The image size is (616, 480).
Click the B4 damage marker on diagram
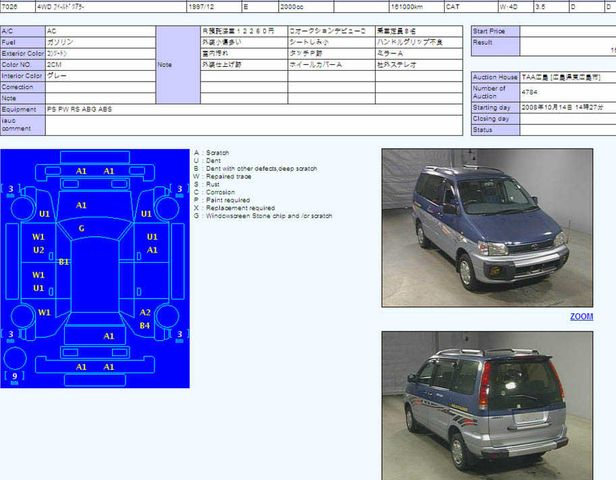coord(145,325)
